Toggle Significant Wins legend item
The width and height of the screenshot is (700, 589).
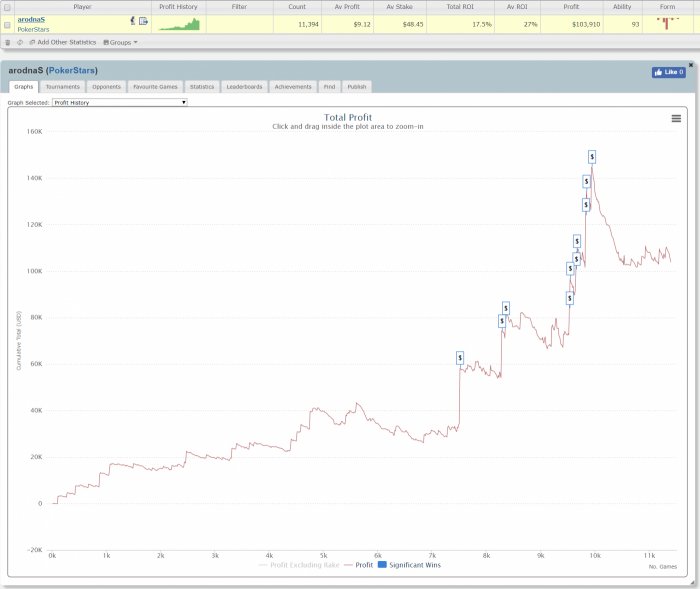406,565
